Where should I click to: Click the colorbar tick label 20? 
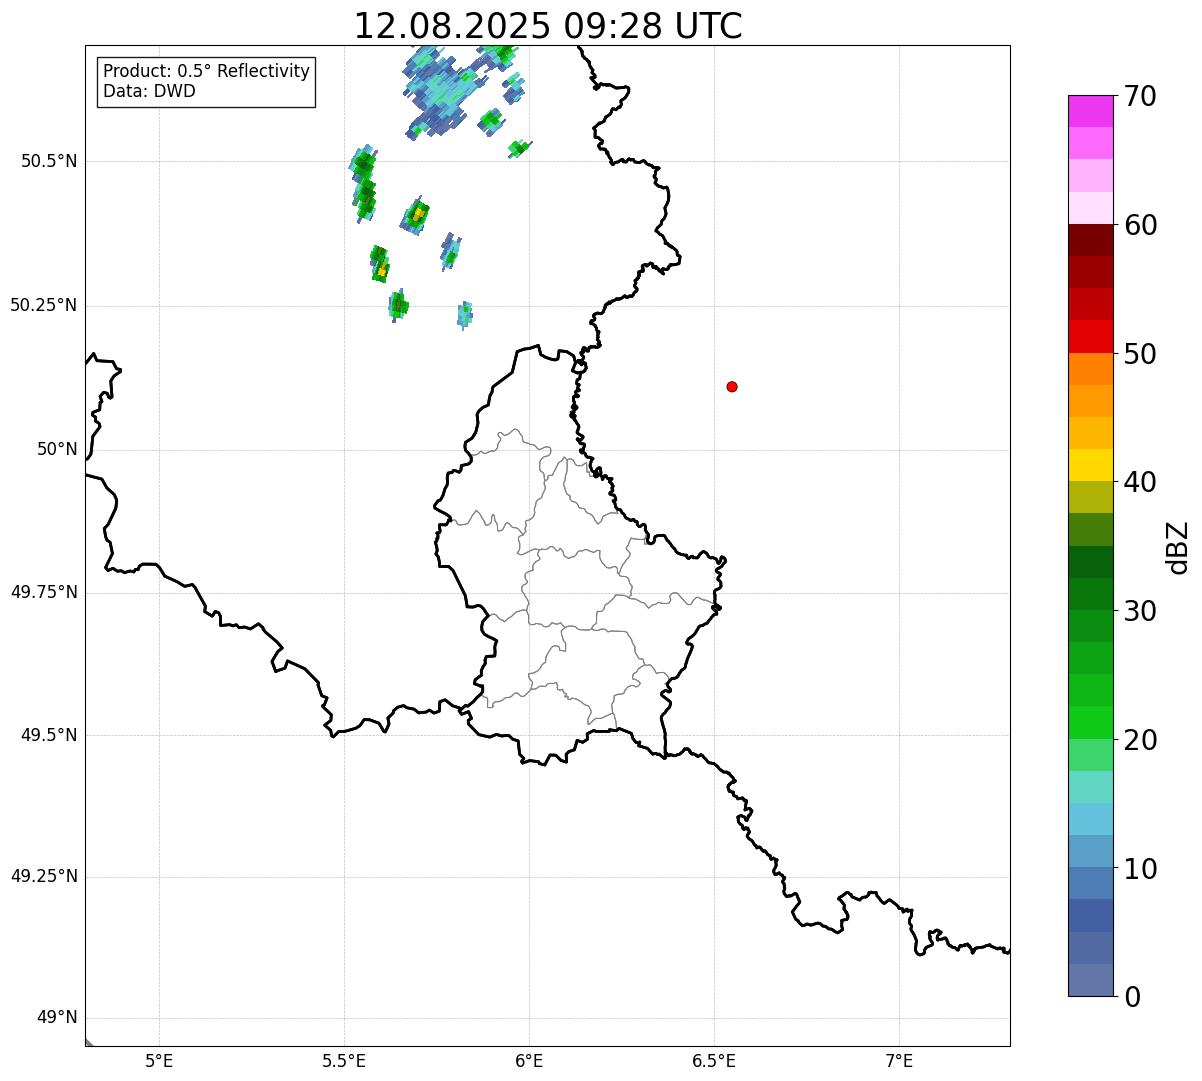[x=1140, y=740]
